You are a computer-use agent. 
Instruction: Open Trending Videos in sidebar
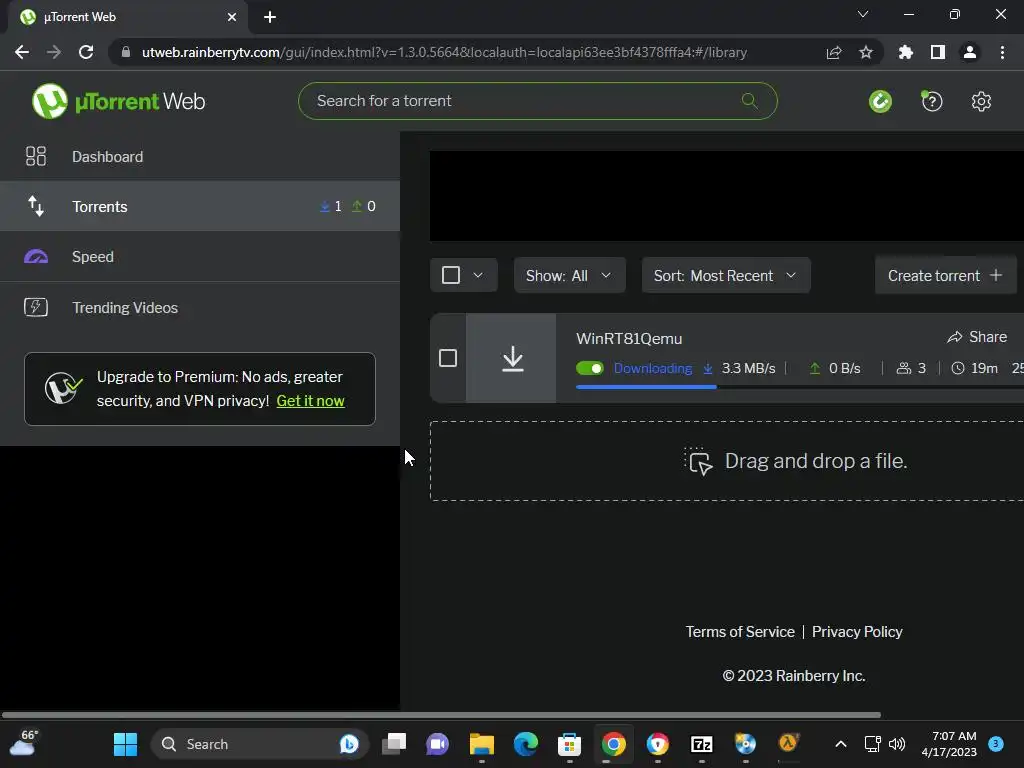click(x=200, y=307)
